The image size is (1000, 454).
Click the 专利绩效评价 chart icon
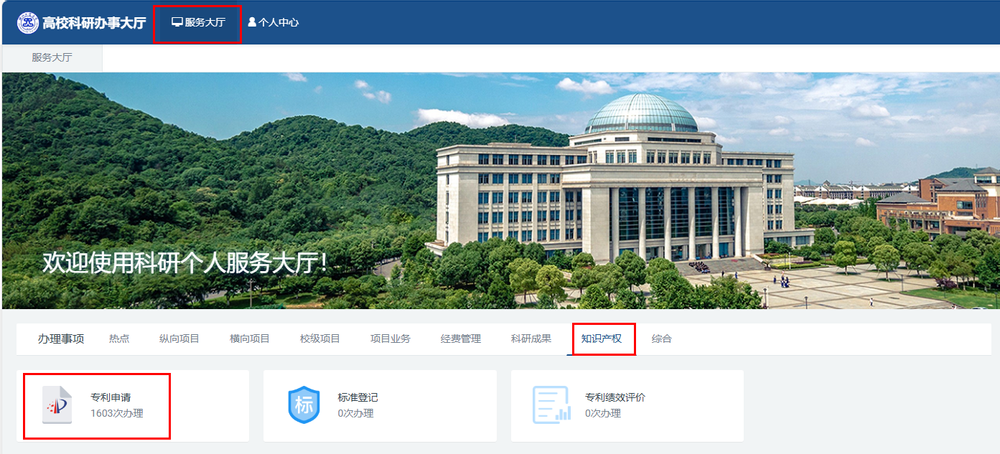pyautogui.click(x=551, y=405)
